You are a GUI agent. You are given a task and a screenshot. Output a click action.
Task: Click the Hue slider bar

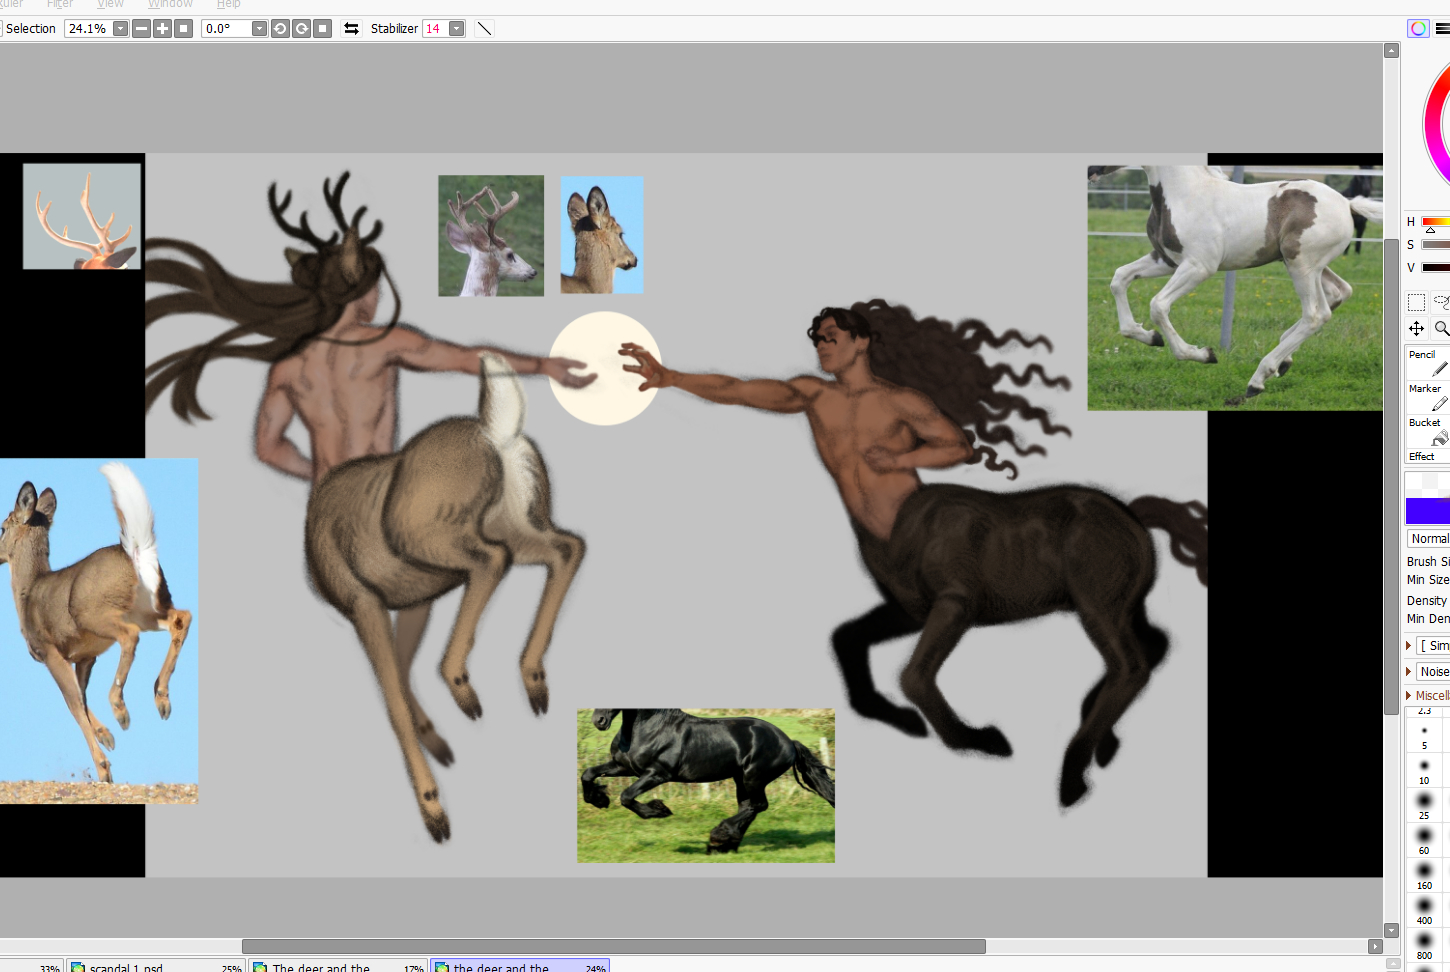(1435, 222)
